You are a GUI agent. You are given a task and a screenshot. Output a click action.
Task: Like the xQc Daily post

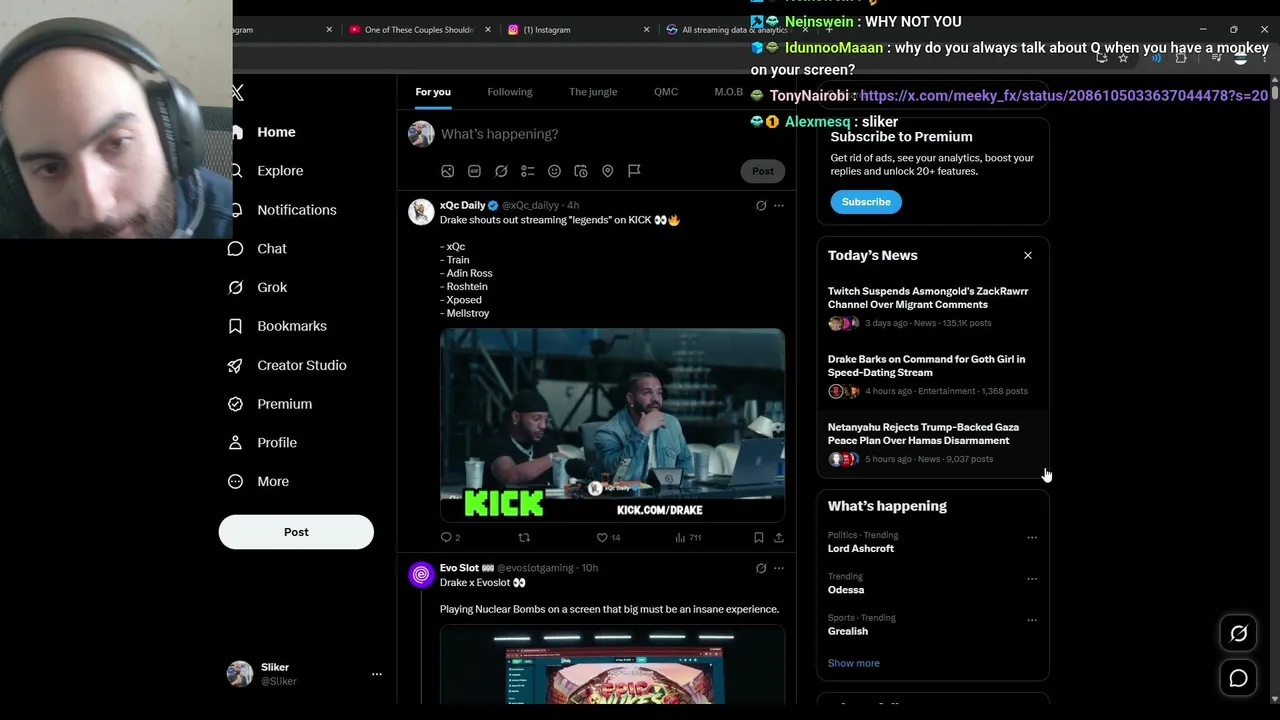[x=602, y=538]
